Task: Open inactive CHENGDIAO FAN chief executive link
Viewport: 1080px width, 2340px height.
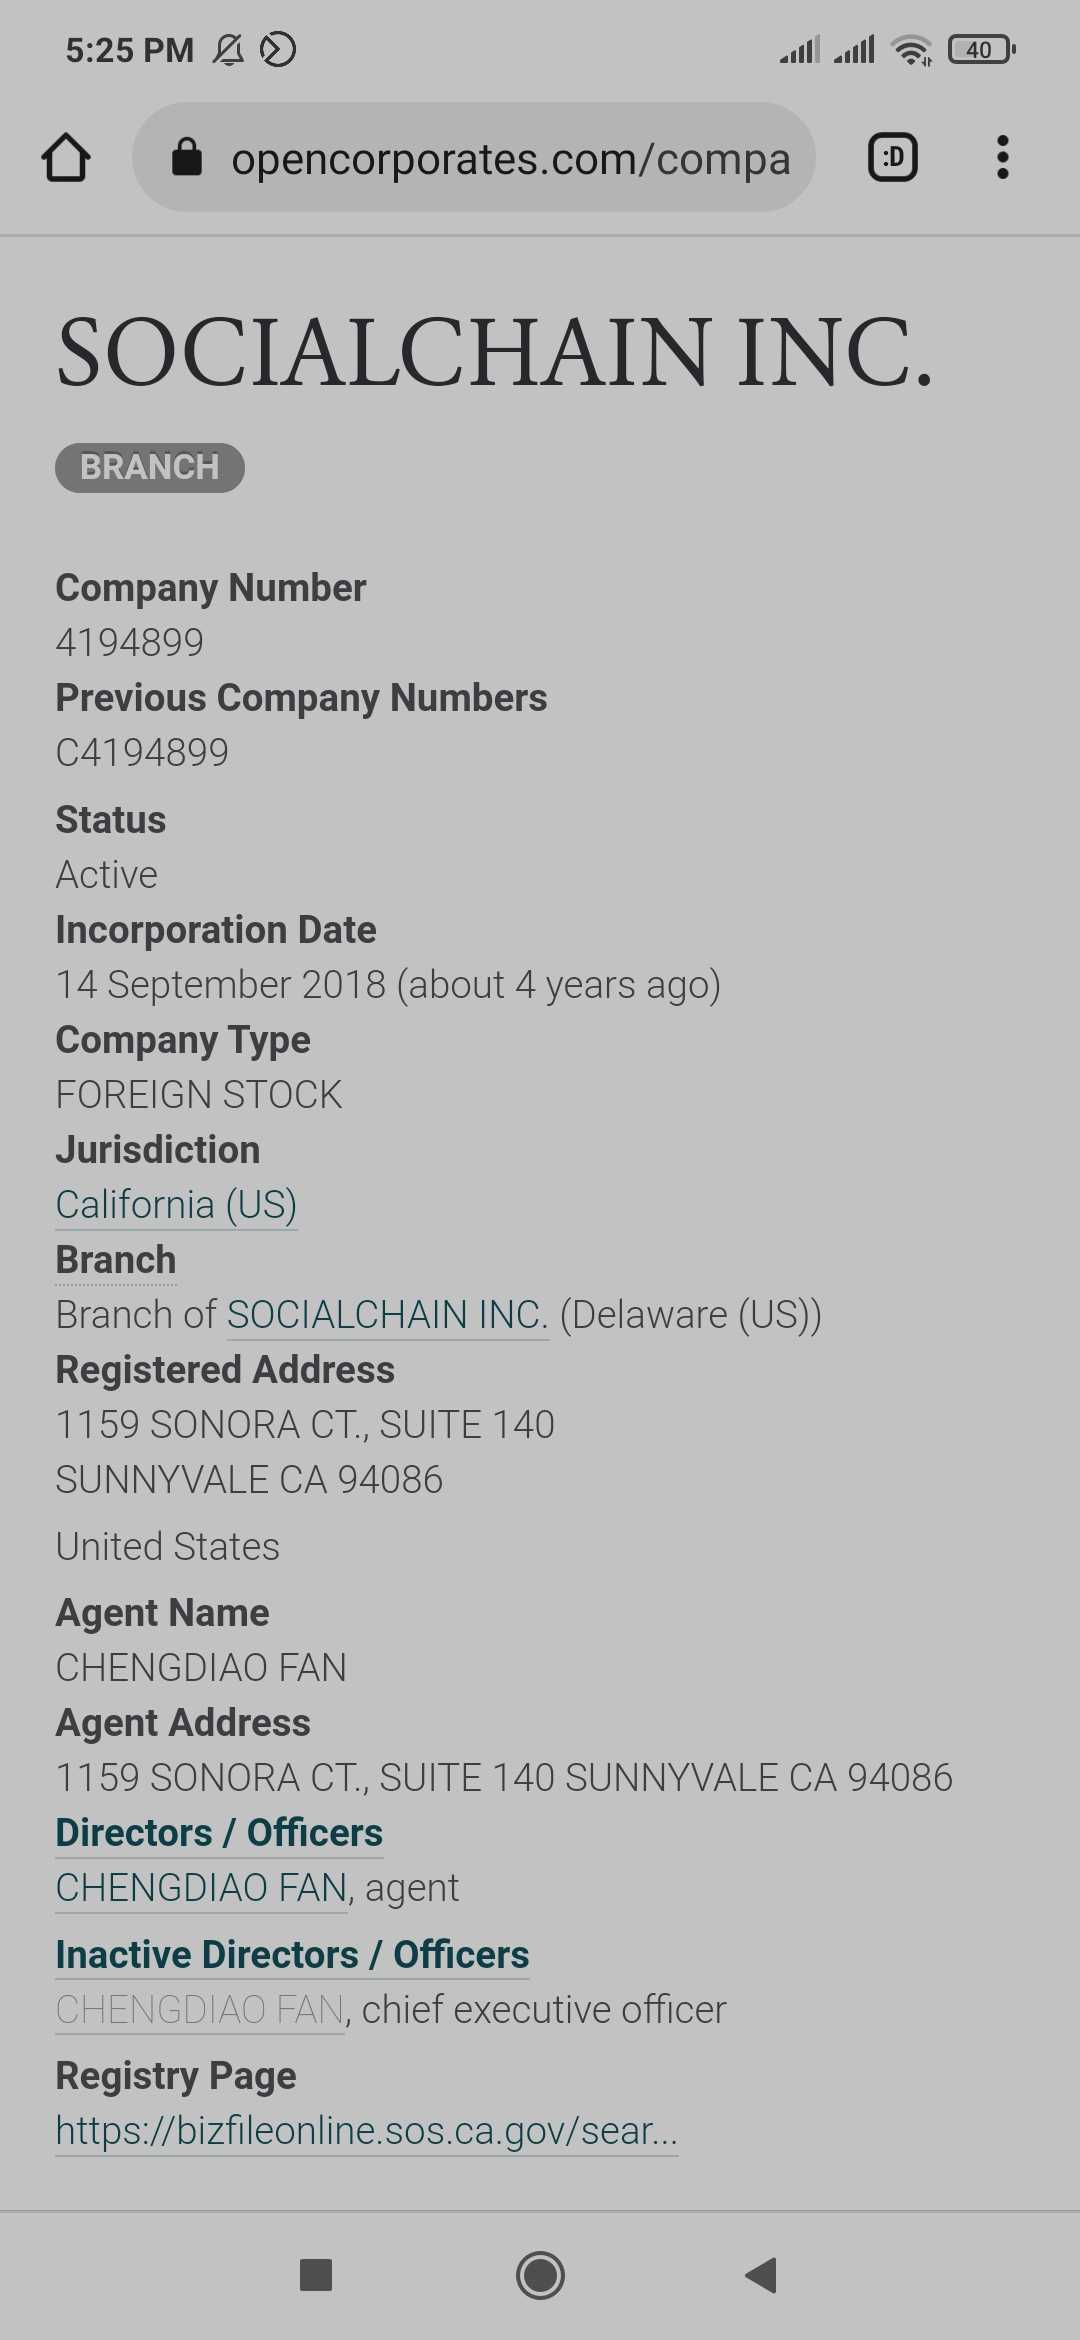Action: click(x=200, y=2010)
